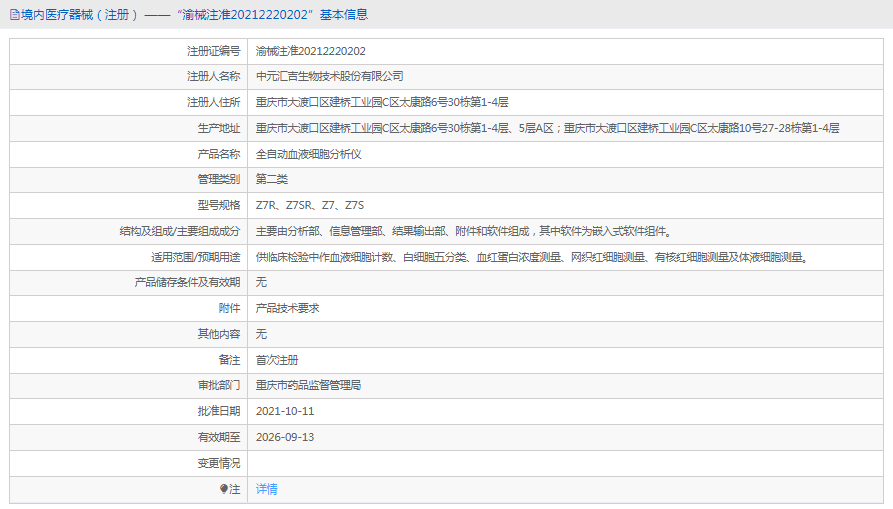Click the 审批部门 label
The height and width of the screenshot is (509, 893).
click(x=219, y=385)
